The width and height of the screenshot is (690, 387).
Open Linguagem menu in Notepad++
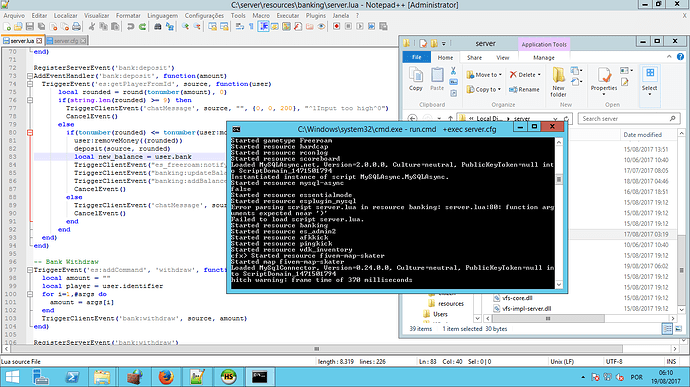162,15
